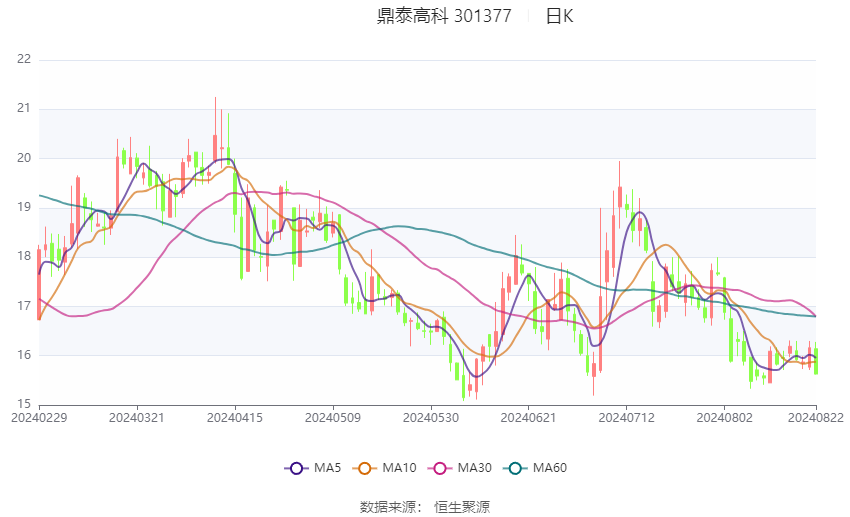Toggle the MA10 legend marker
Image resolution: width=850 pixels, height=517 pixels.
pos(364,468)
